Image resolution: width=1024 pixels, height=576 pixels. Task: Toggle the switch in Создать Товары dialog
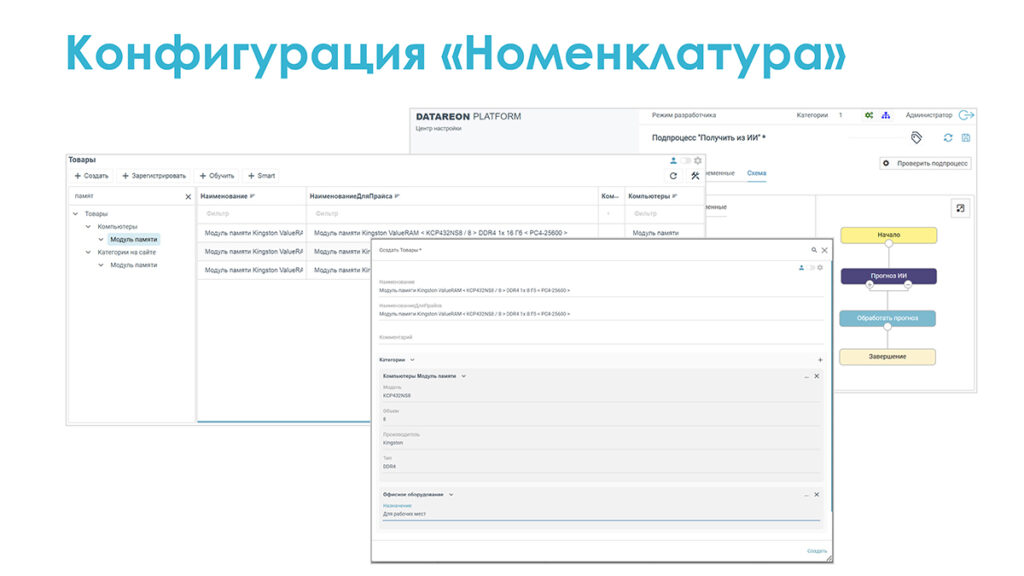[810, 268]
